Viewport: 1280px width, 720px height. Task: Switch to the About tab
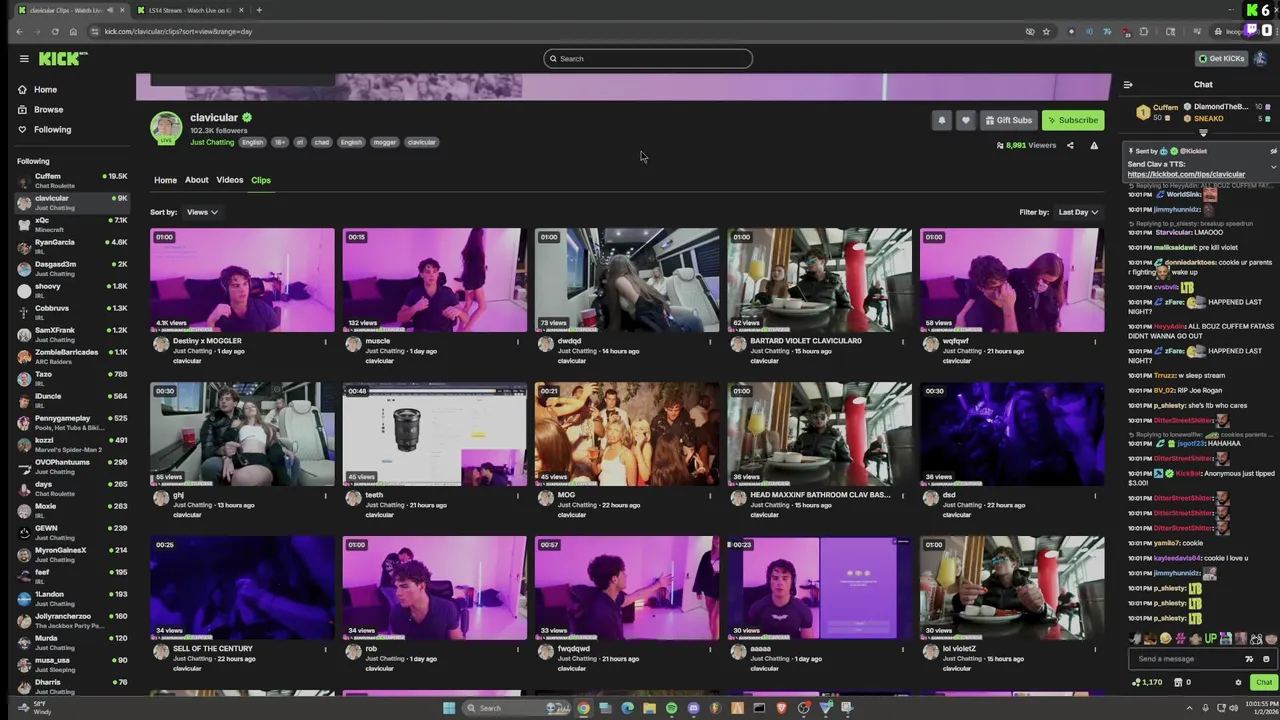coord(196,180)
